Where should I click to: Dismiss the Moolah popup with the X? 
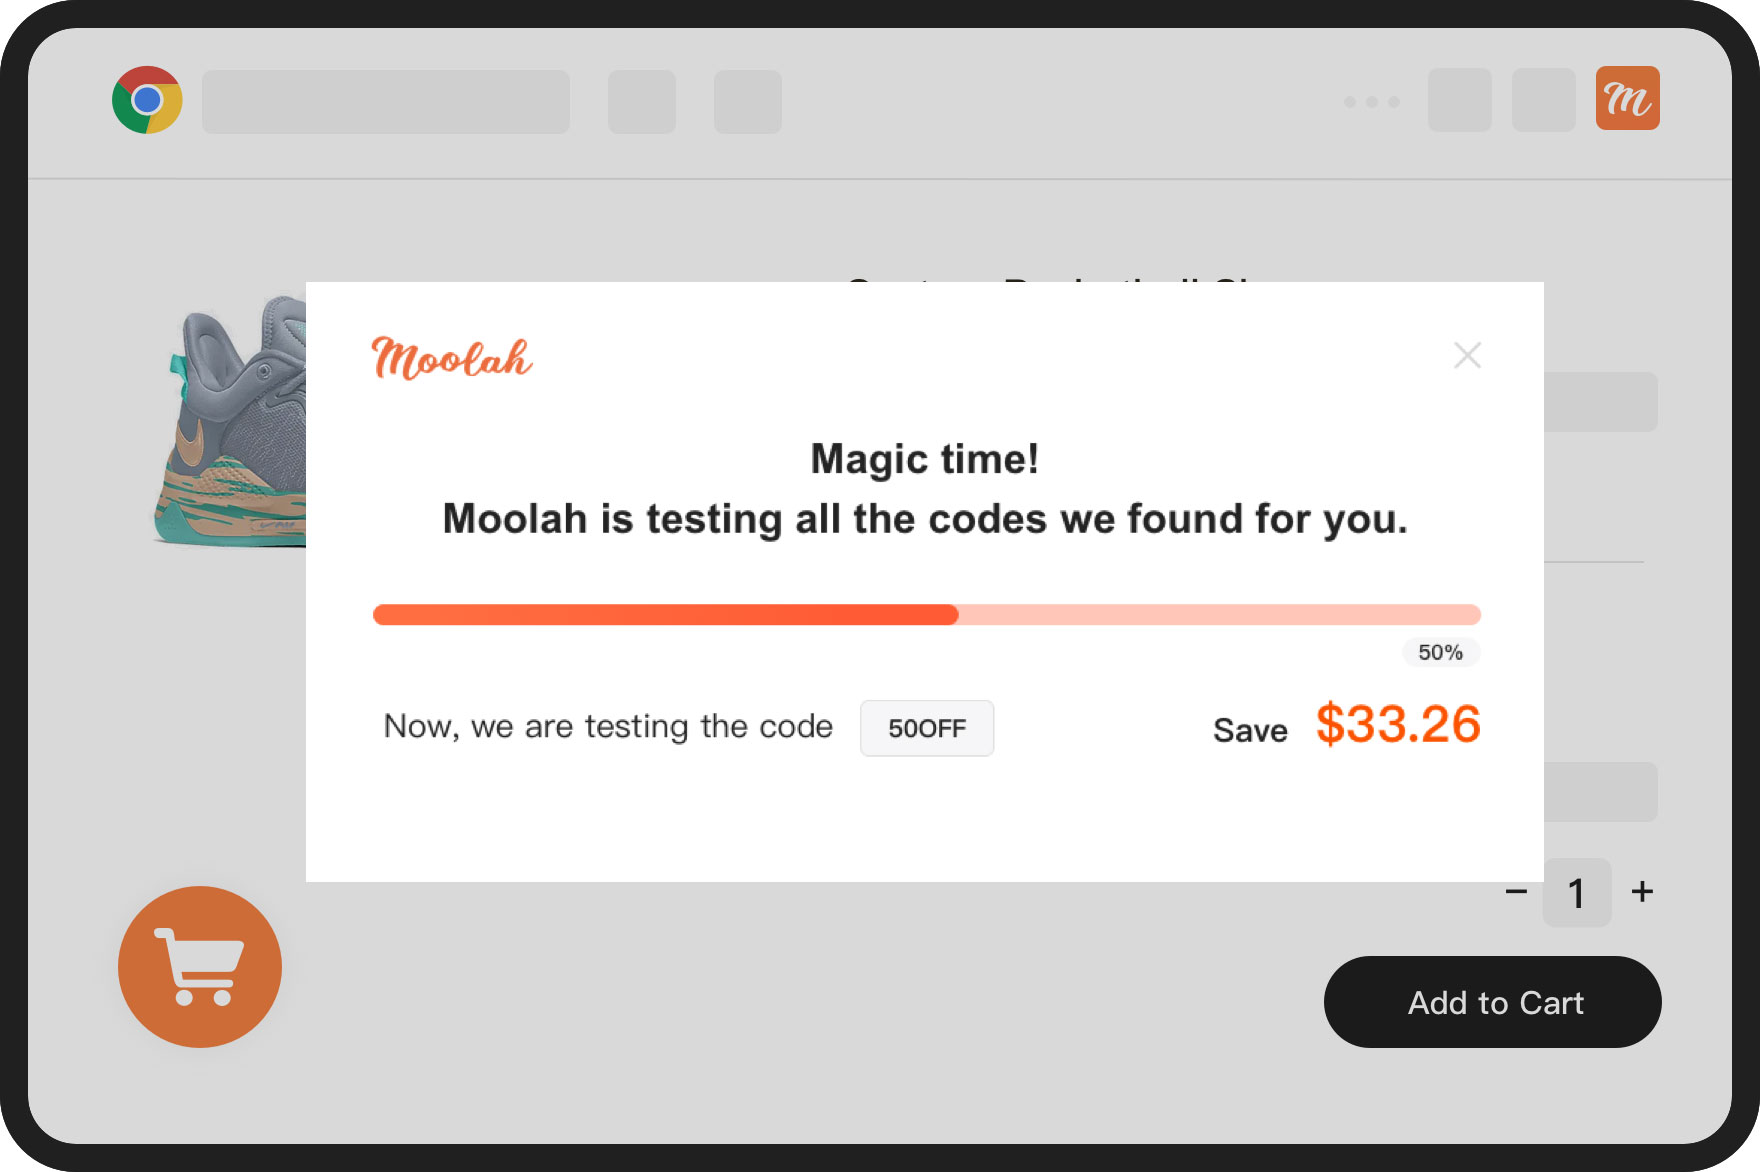(1467, 355)
